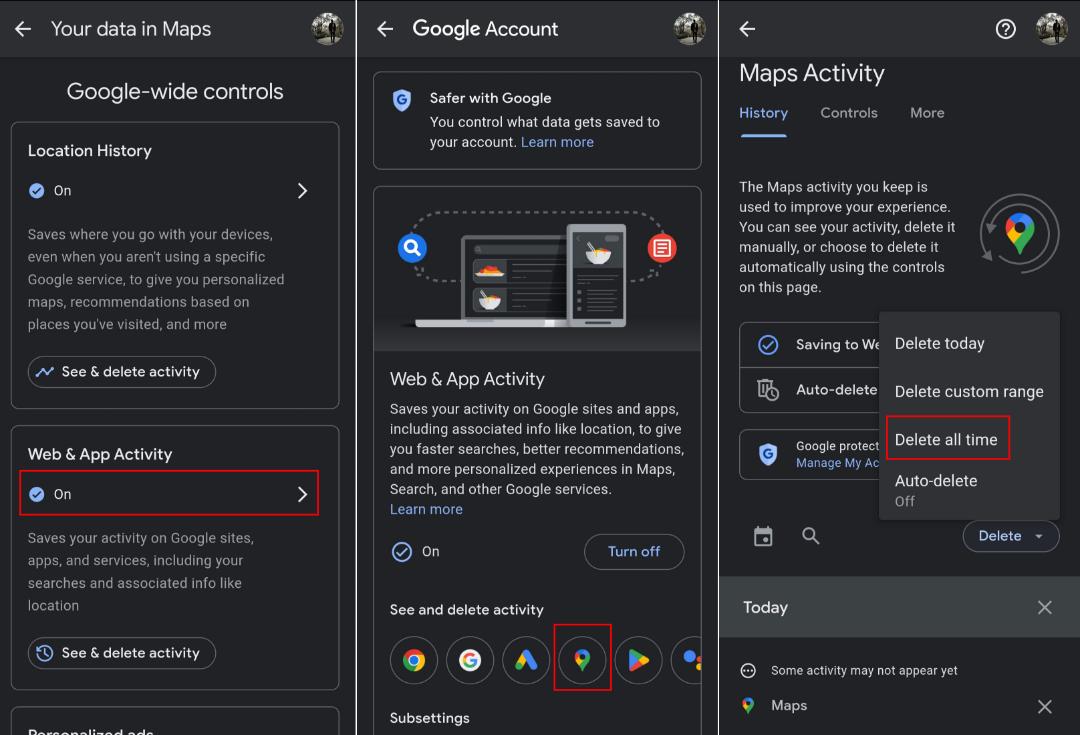This screenshot has height=735, width=1080.
Task: Open help question mark icon
Action: coord(1006,29)
